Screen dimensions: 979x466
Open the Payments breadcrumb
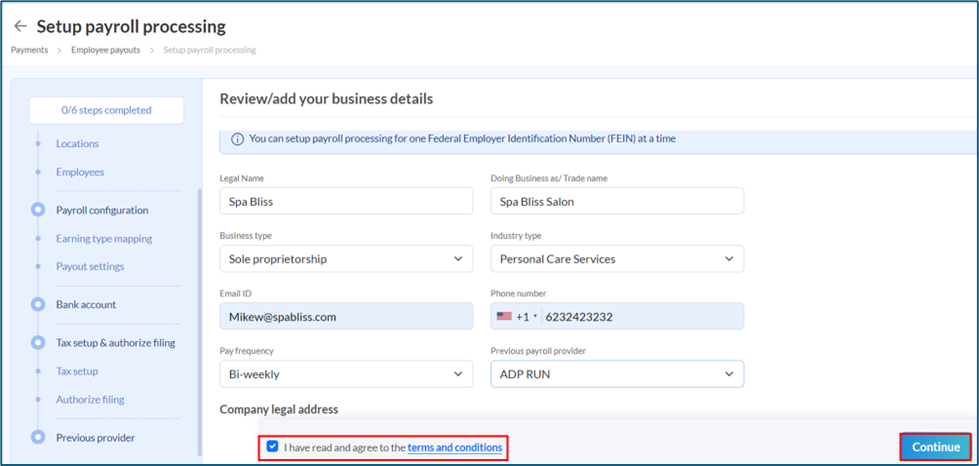pos(29,50)
